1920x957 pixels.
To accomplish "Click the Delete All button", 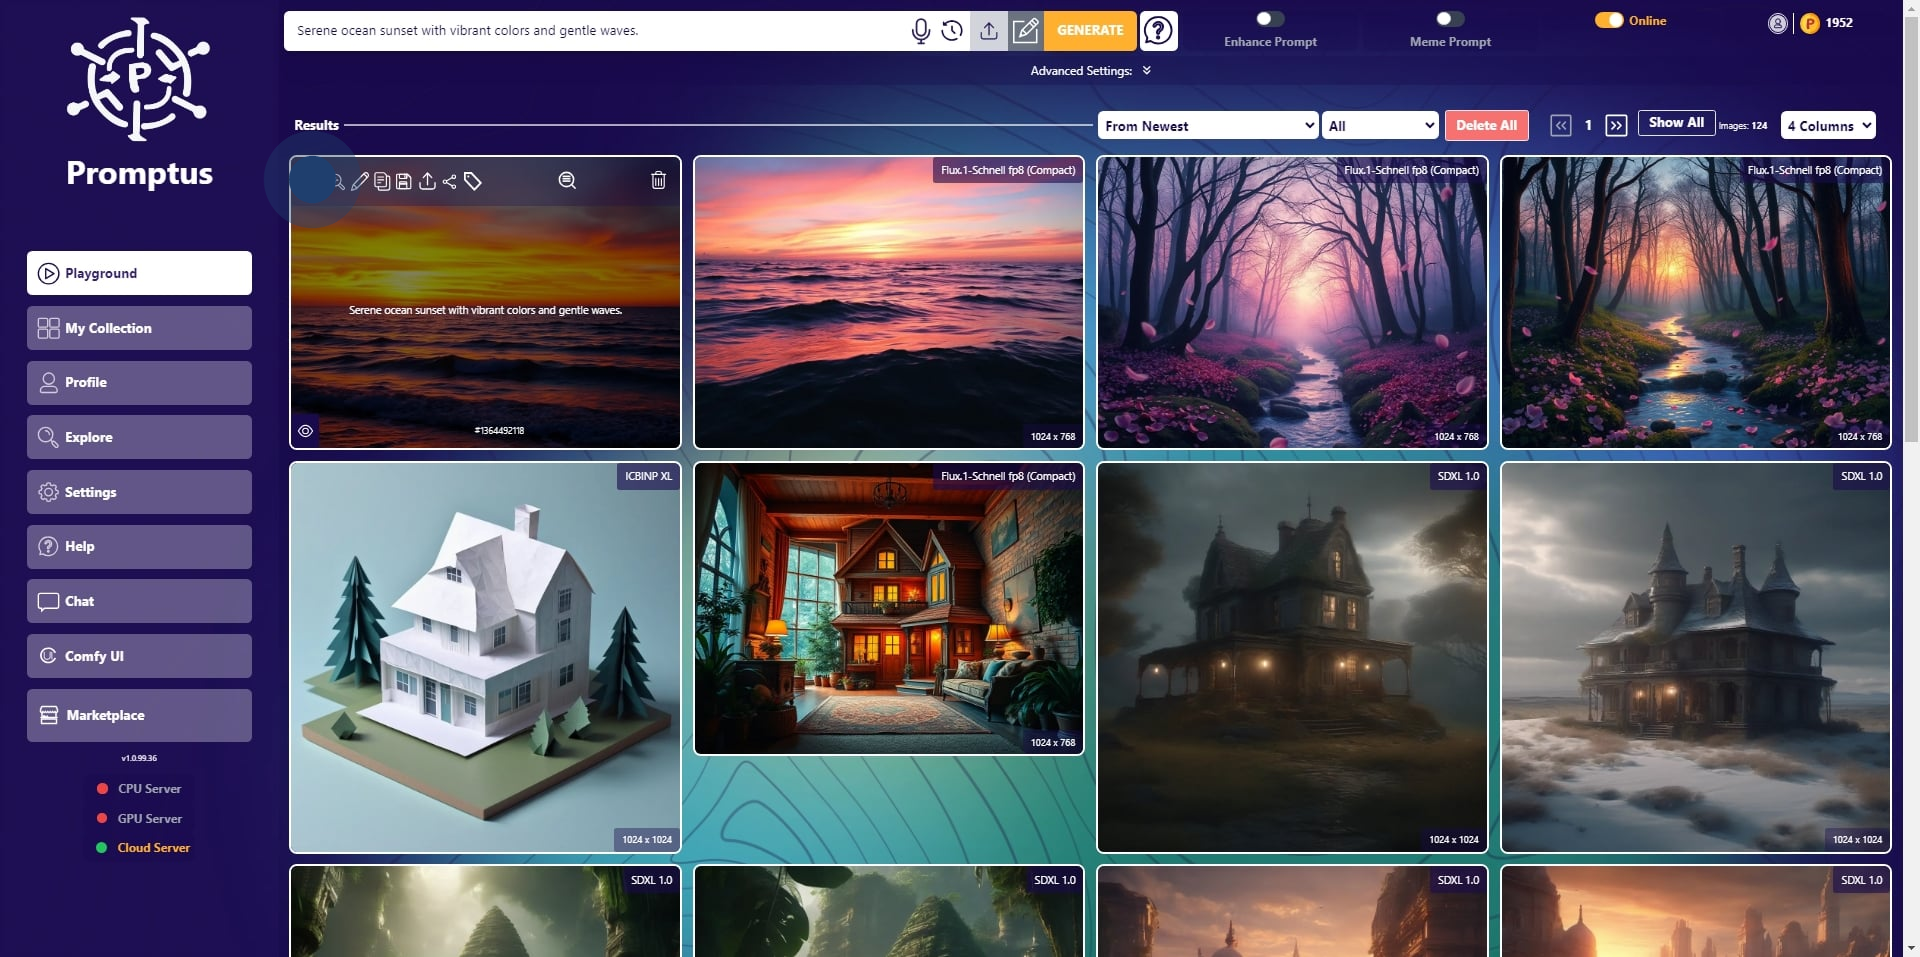I will coord(1486,125).
